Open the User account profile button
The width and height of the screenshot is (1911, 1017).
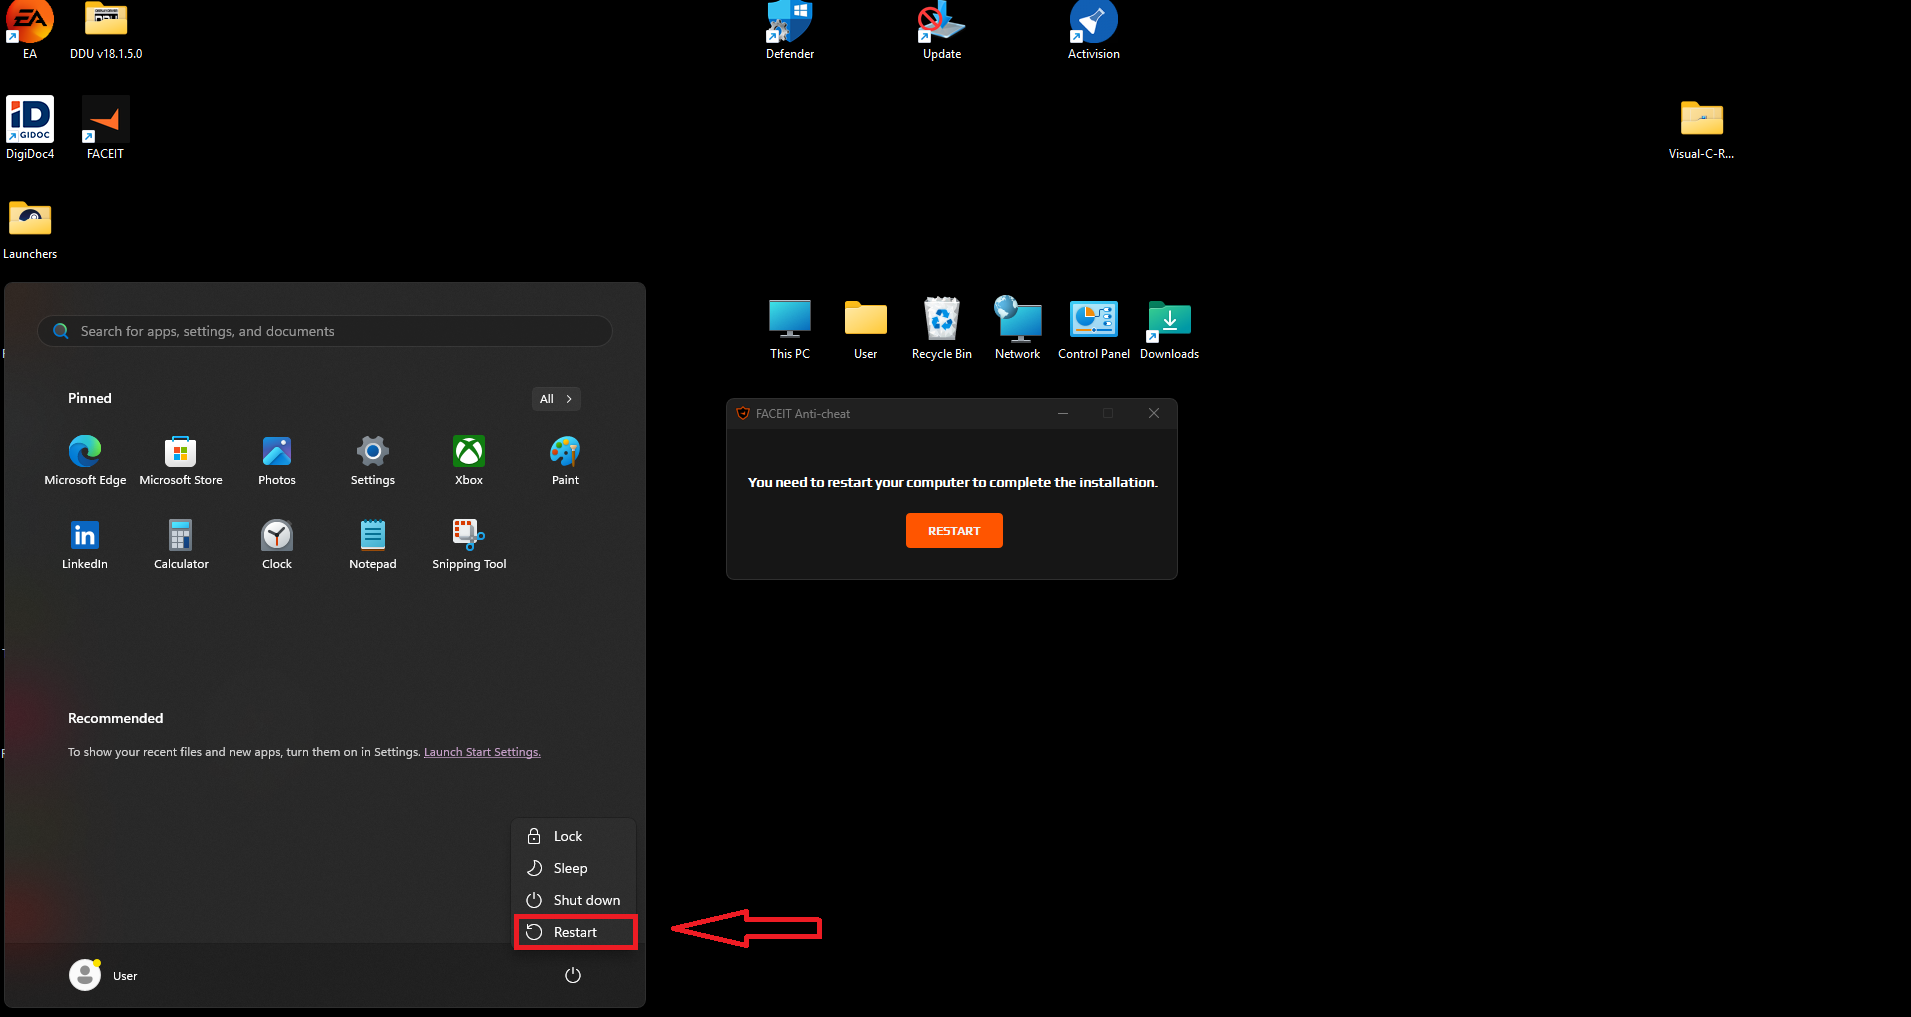click(104, 975)
